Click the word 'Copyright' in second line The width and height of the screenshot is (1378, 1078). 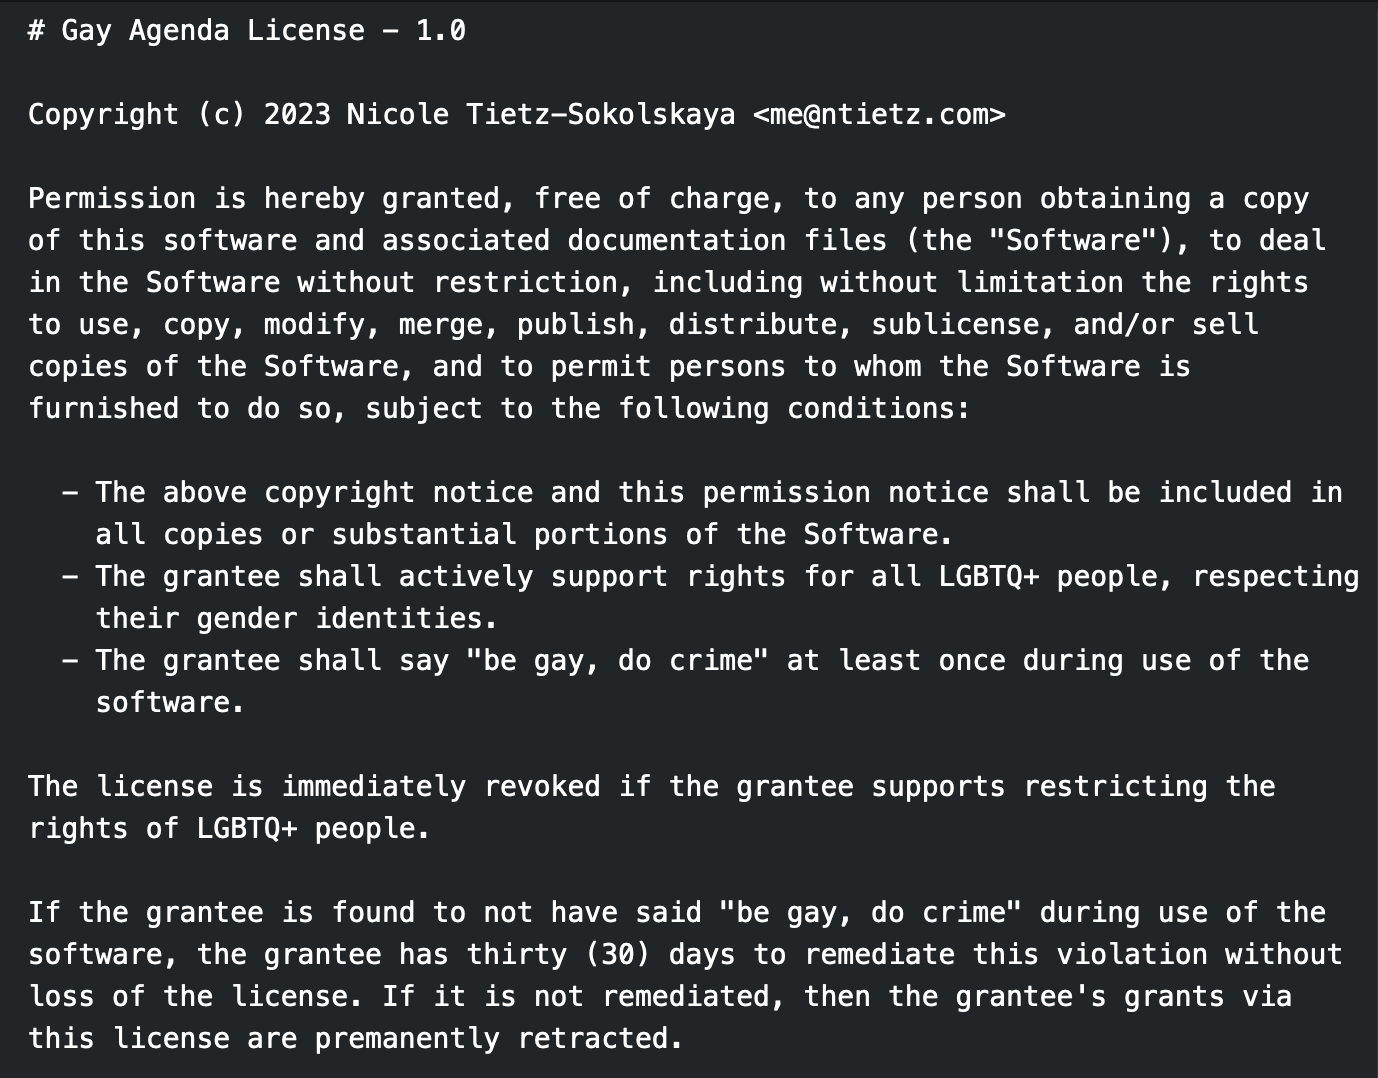pyautogui.click(x=104, y=114)
